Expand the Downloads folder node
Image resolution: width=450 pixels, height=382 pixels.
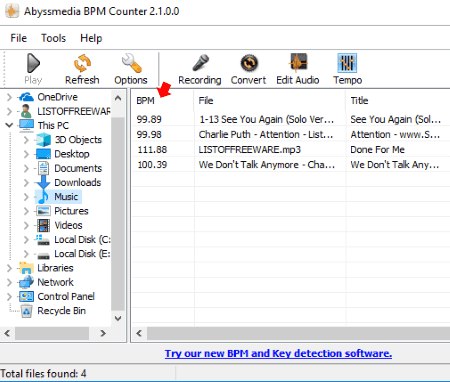click(26, 183)
